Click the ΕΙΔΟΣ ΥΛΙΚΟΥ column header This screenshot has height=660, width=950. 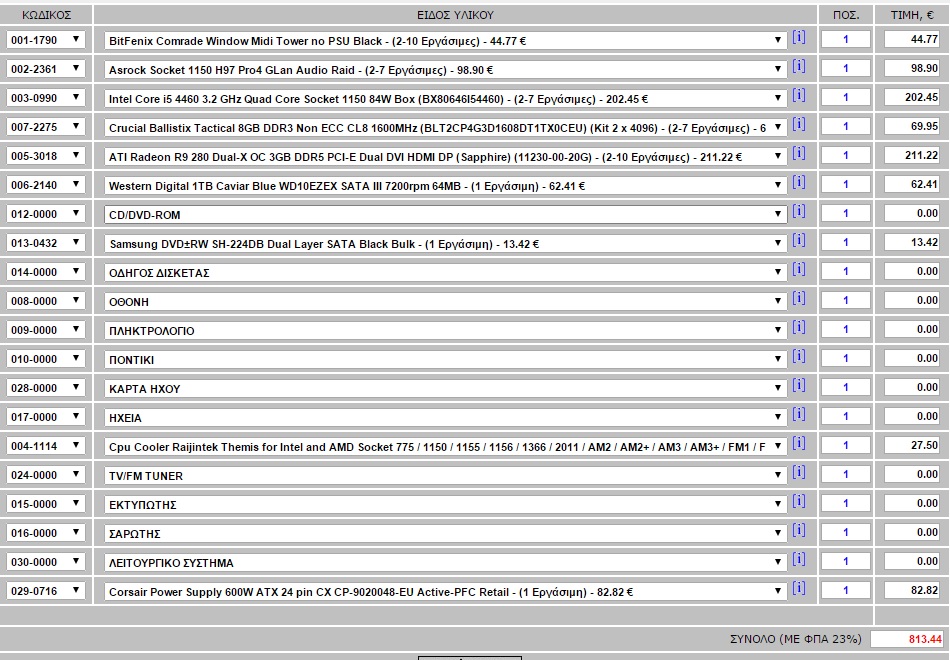(455, 15)
